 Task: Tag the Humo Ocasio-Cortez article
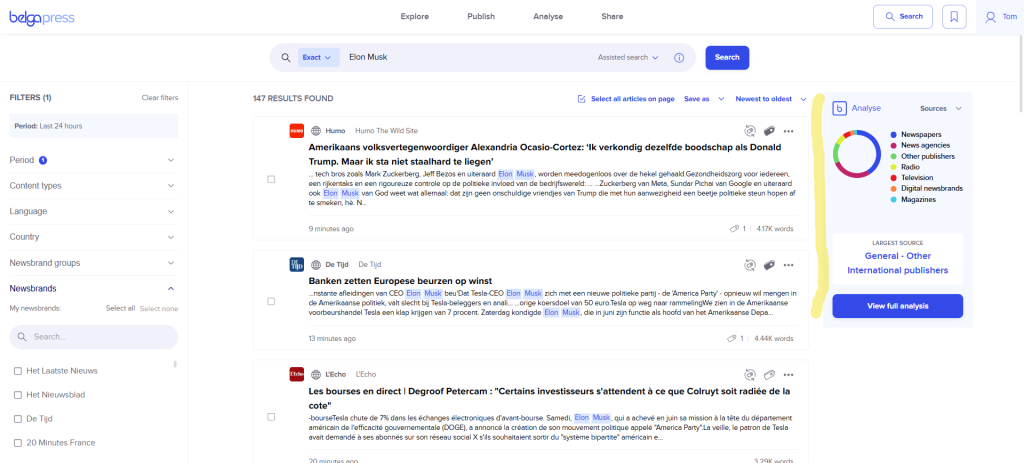(x=769, y=131)
